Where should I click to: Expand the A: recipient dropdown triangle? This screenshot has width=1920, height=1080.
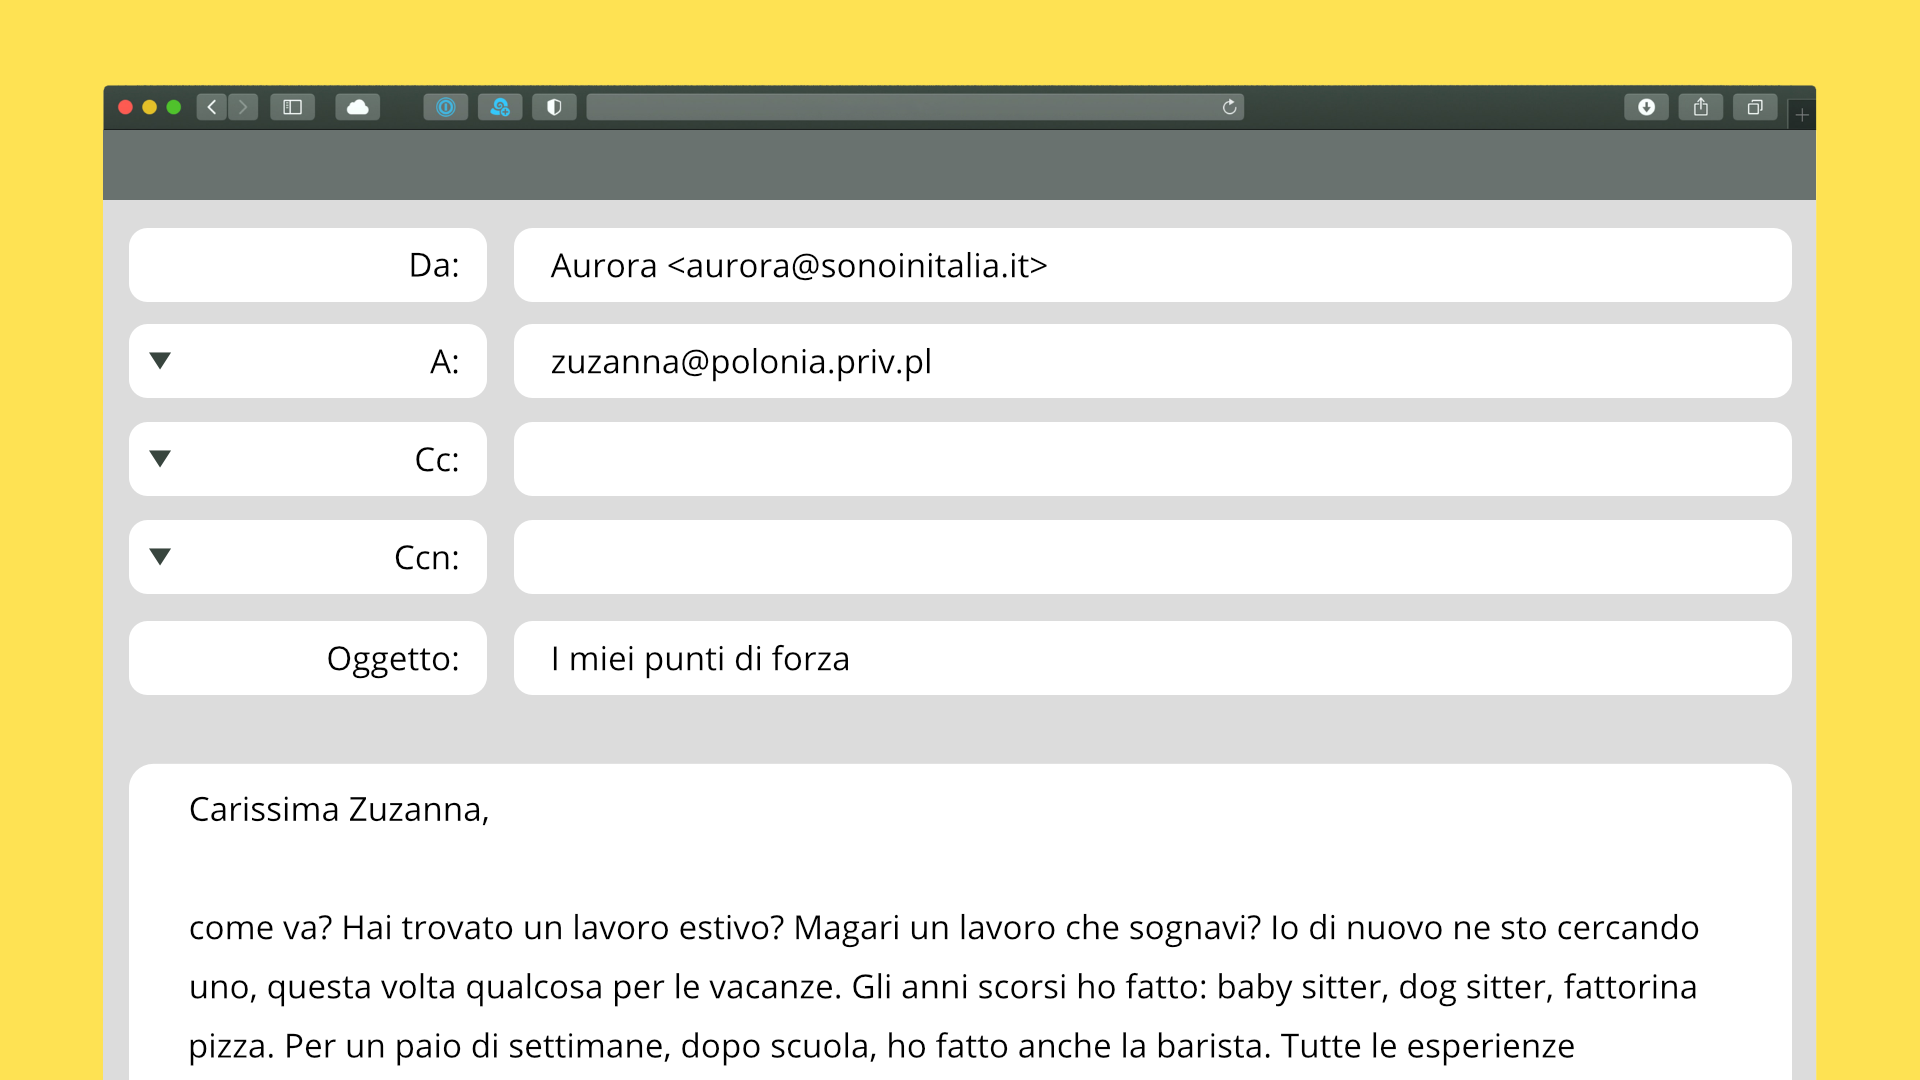point(160,361)
